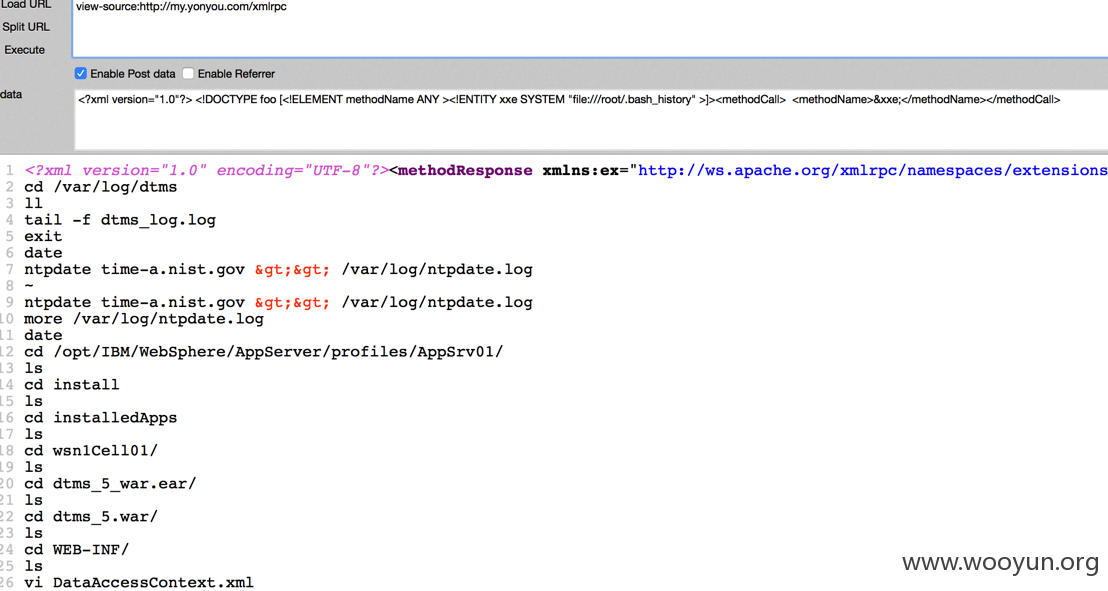Click the 'cd WEB-INF/' line
1108x591 pixels.
(x=76, y=549)
